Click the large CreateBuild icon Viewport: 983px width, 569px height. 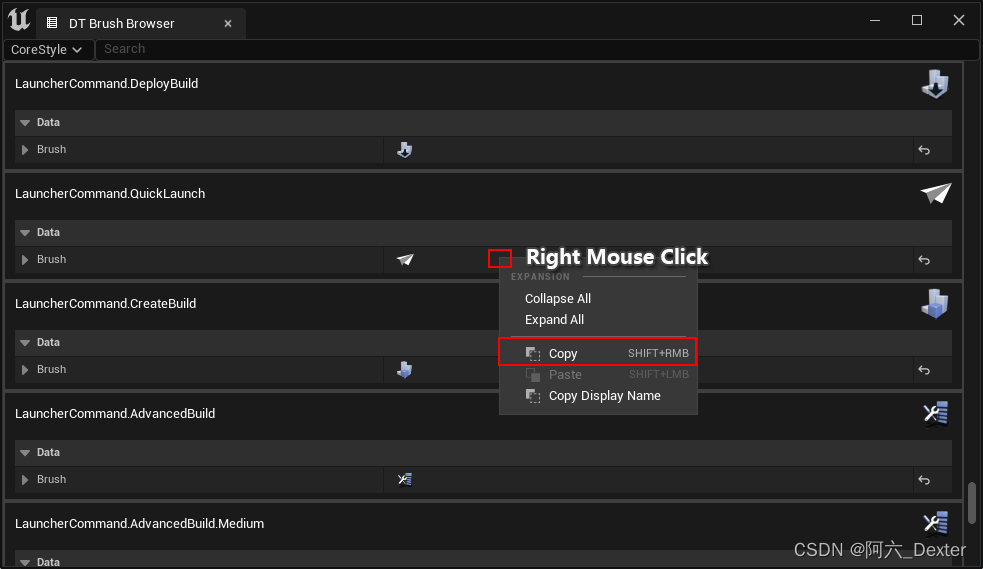[935, 304]
